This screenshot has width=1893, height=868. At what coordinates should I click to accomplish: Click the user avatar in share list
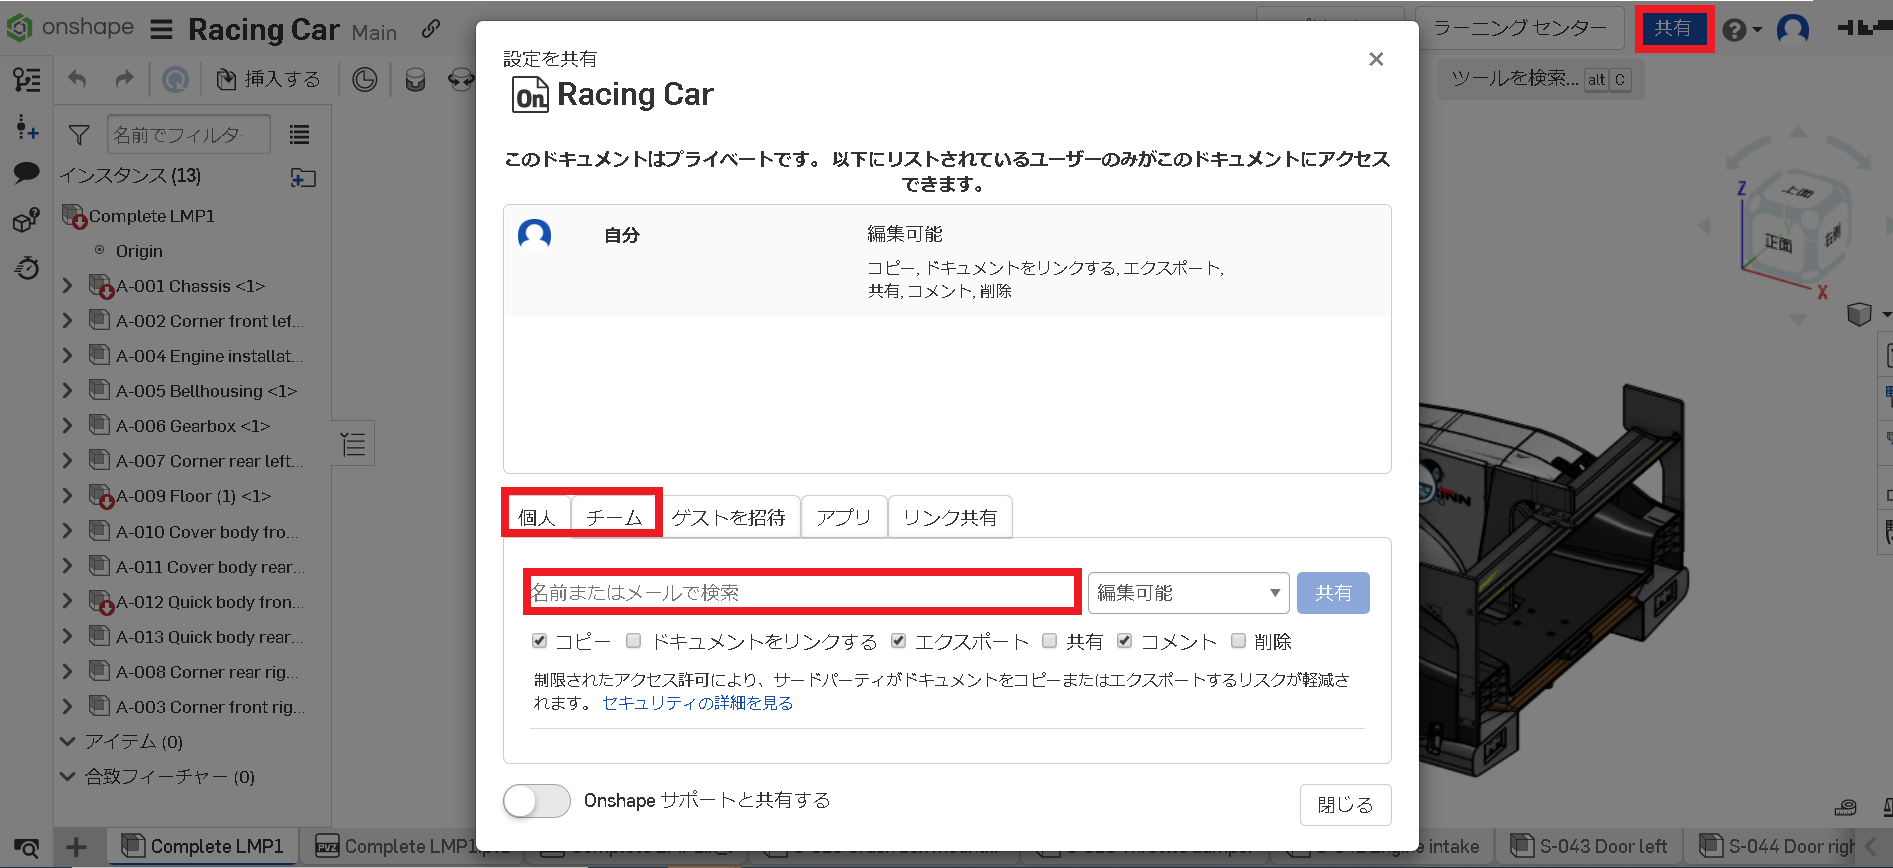(x=534, y=235)
